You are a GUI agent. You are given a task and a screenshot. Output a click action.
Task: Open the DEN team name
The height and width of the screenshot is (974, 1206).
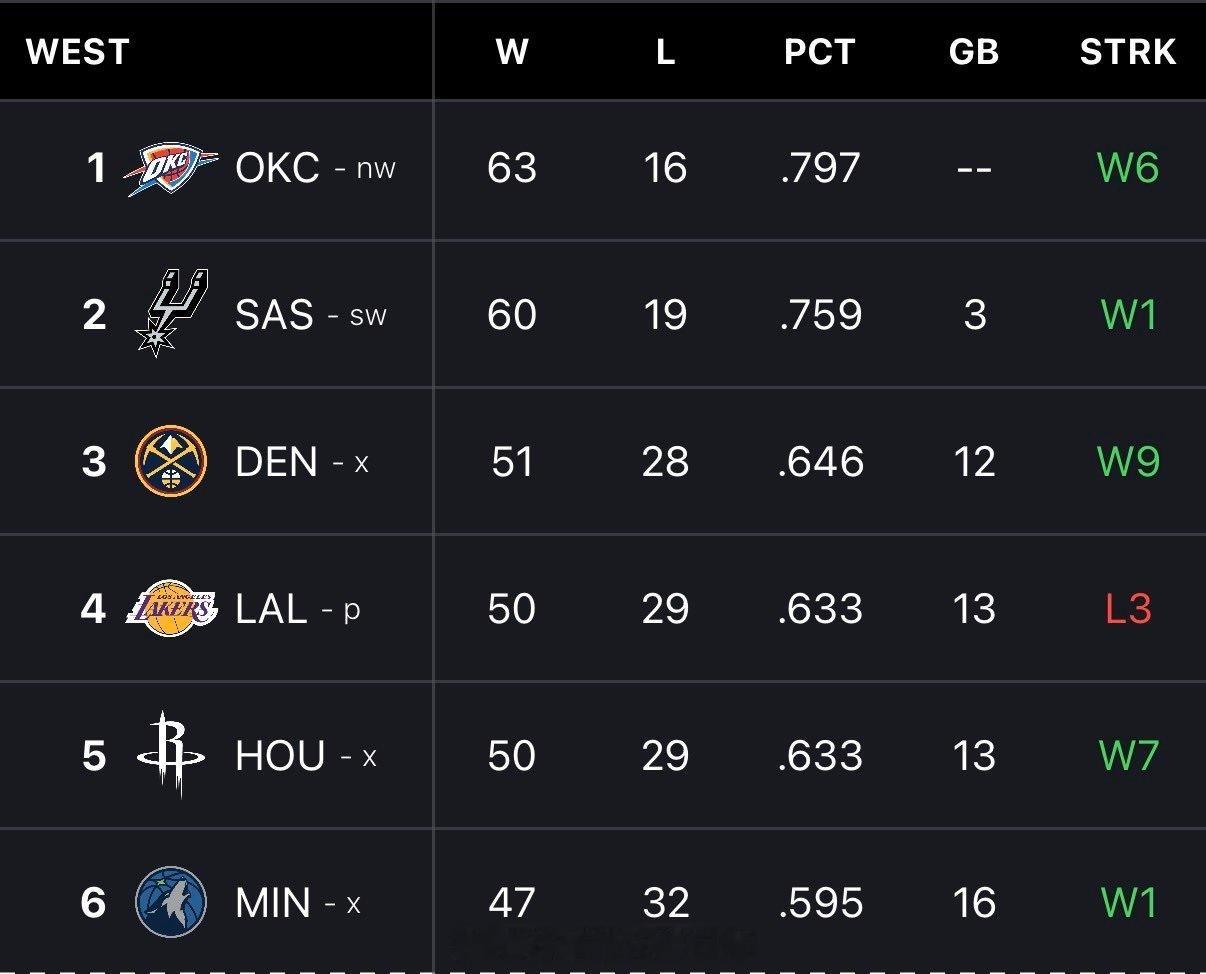277,462
